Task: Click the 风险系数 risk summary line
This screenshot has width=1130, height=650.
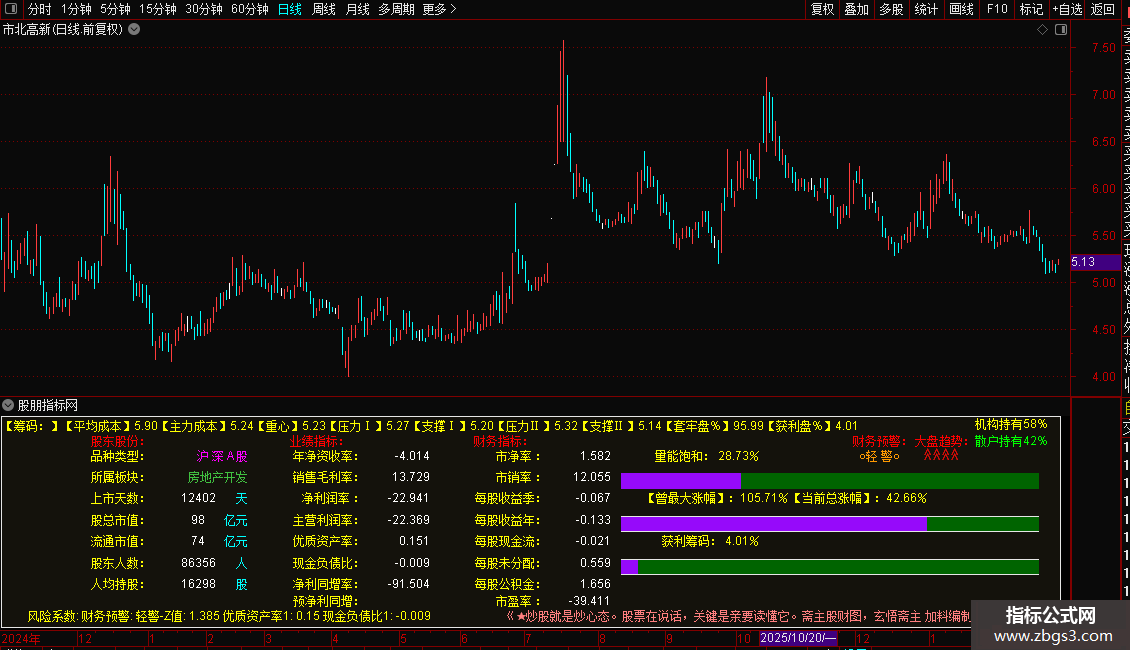Action: [229, 616]
